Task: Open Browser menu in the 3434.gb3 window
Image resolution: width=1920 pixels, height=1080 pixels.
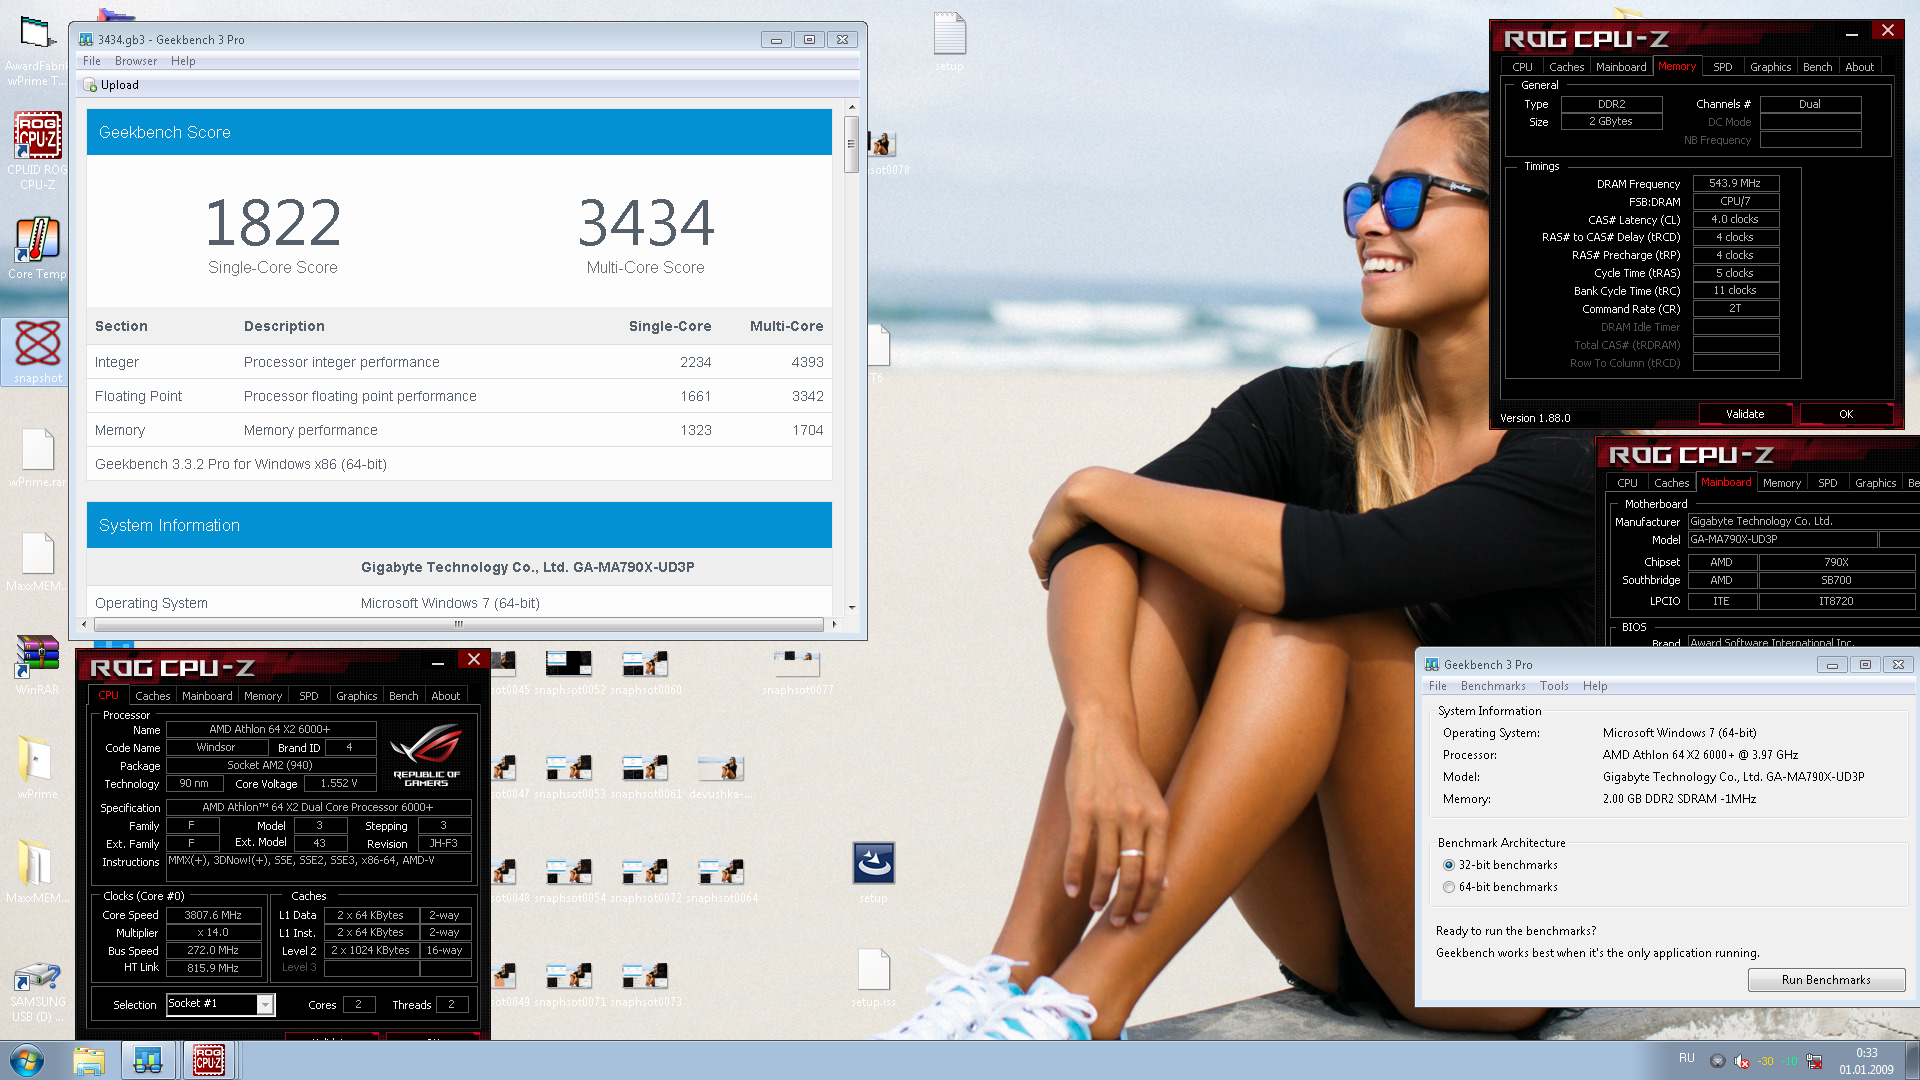Action: tap(136, 61)
